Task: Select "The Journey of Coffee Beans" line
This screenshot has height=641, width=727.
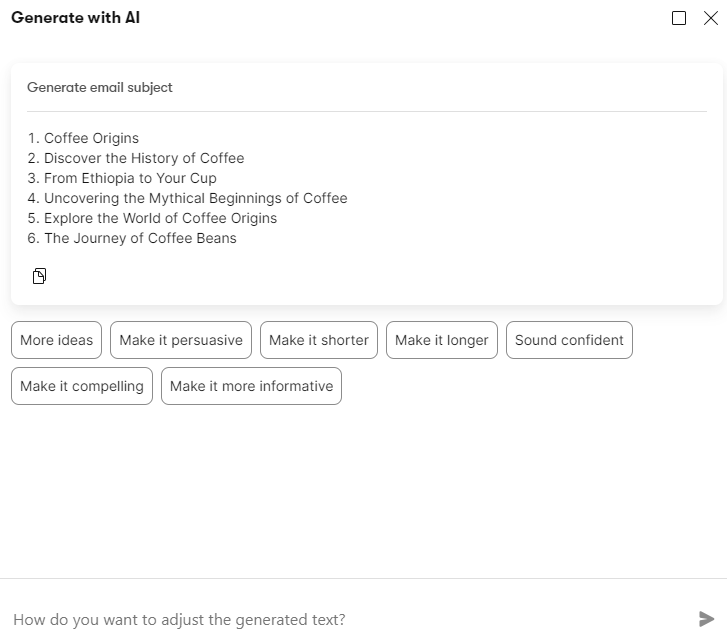Action: pyautogui.click(x=132, y=238)
